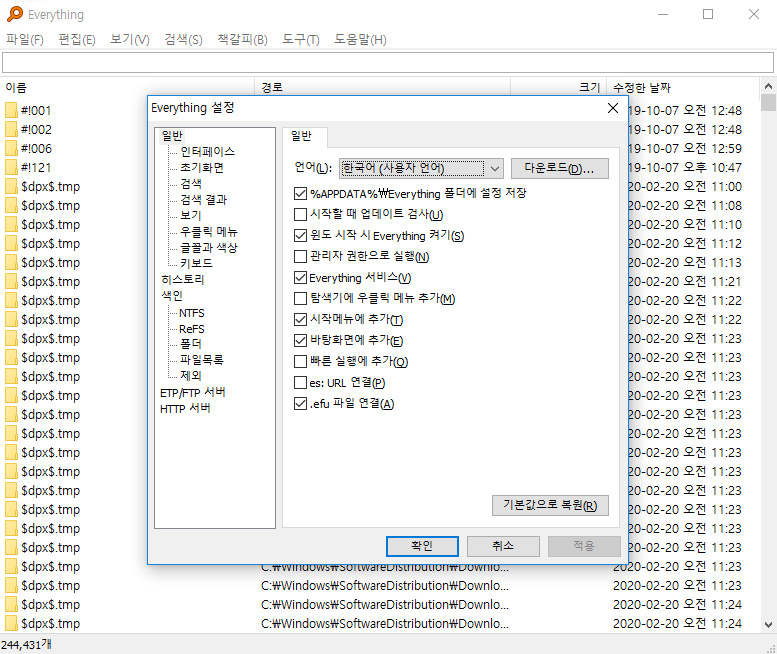This screenshot has width=777, height=654.
Task: Toggle 바탕화면에 추가 checkbox
Action: coord(300,340)
